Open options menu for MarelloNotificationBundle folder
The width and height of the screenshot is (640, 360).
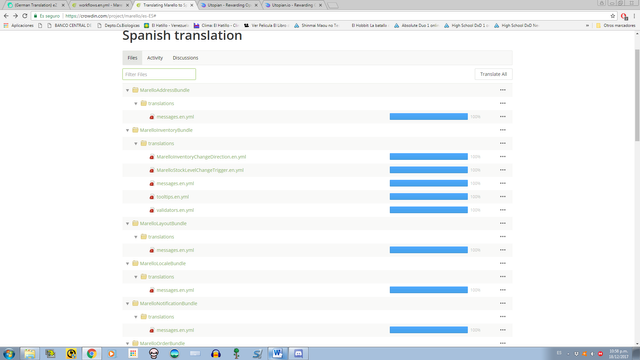(502, 303)
